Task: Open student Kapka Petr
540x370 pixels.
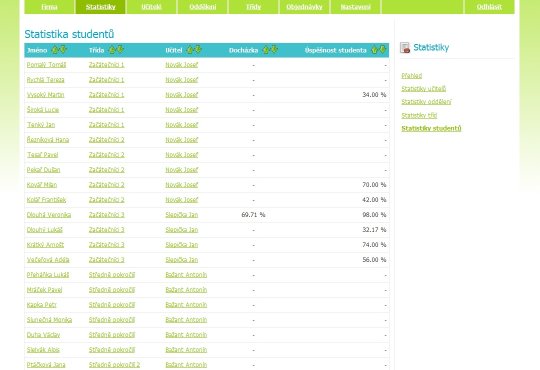Action: 42,305
